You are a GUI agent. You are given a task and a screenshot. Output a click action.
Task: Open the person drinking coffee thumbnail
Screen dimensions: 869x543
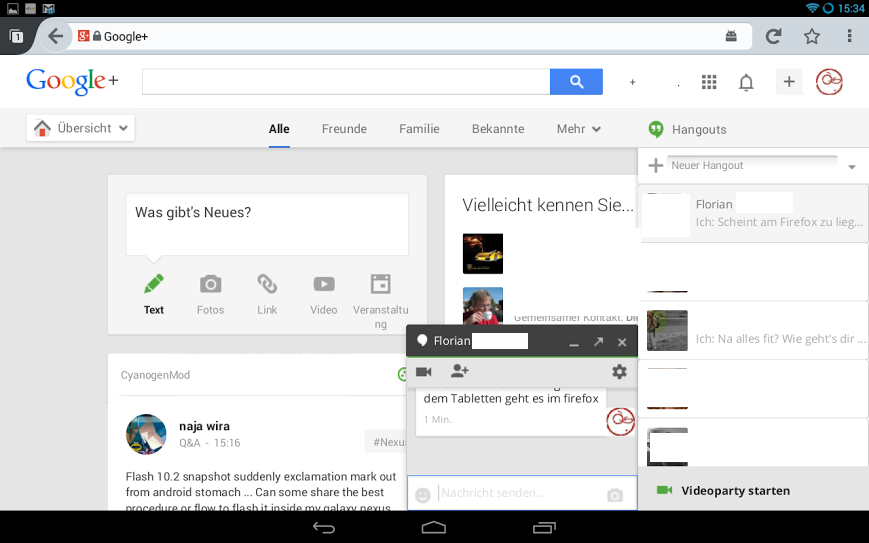(483, 306)
